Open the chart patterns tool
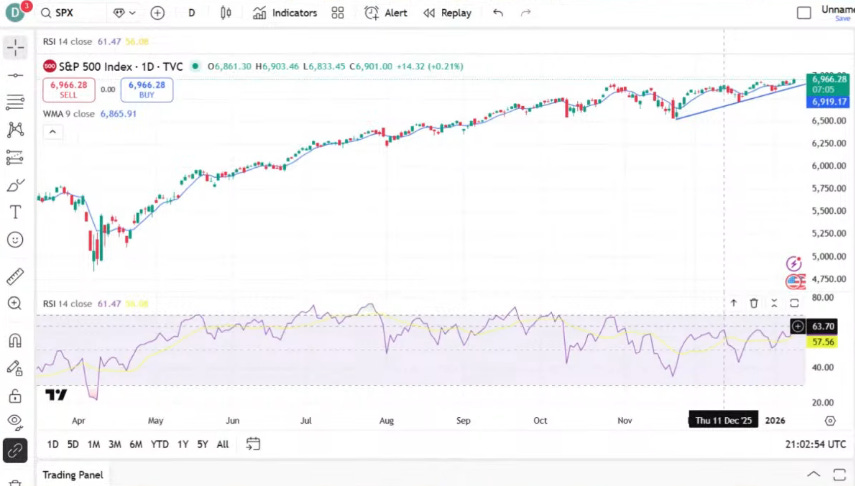 15,129
